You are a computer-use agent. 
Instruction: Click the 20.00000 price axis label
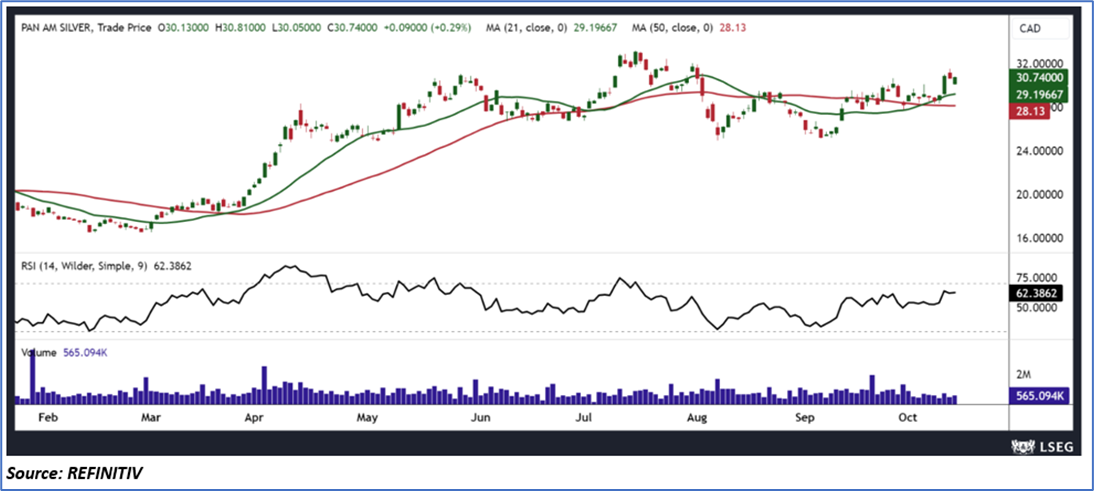click(x=1038, y=194)
